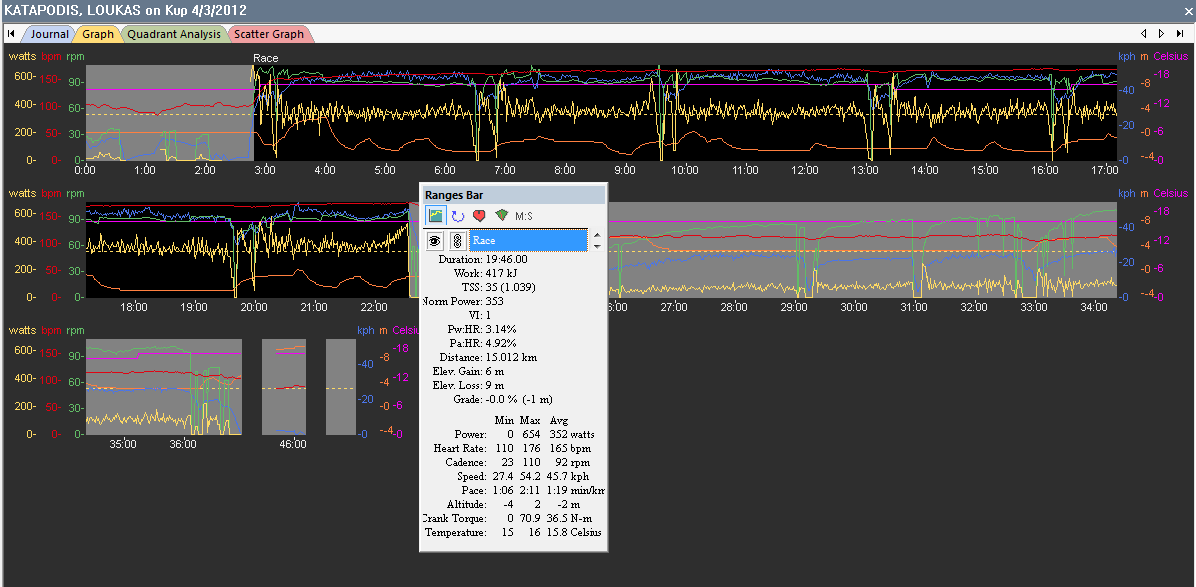Click the graph view icon in Ranges Bar
Image resolution: width=1196 pixels, height=587 pixels.
tap(436, 215)
